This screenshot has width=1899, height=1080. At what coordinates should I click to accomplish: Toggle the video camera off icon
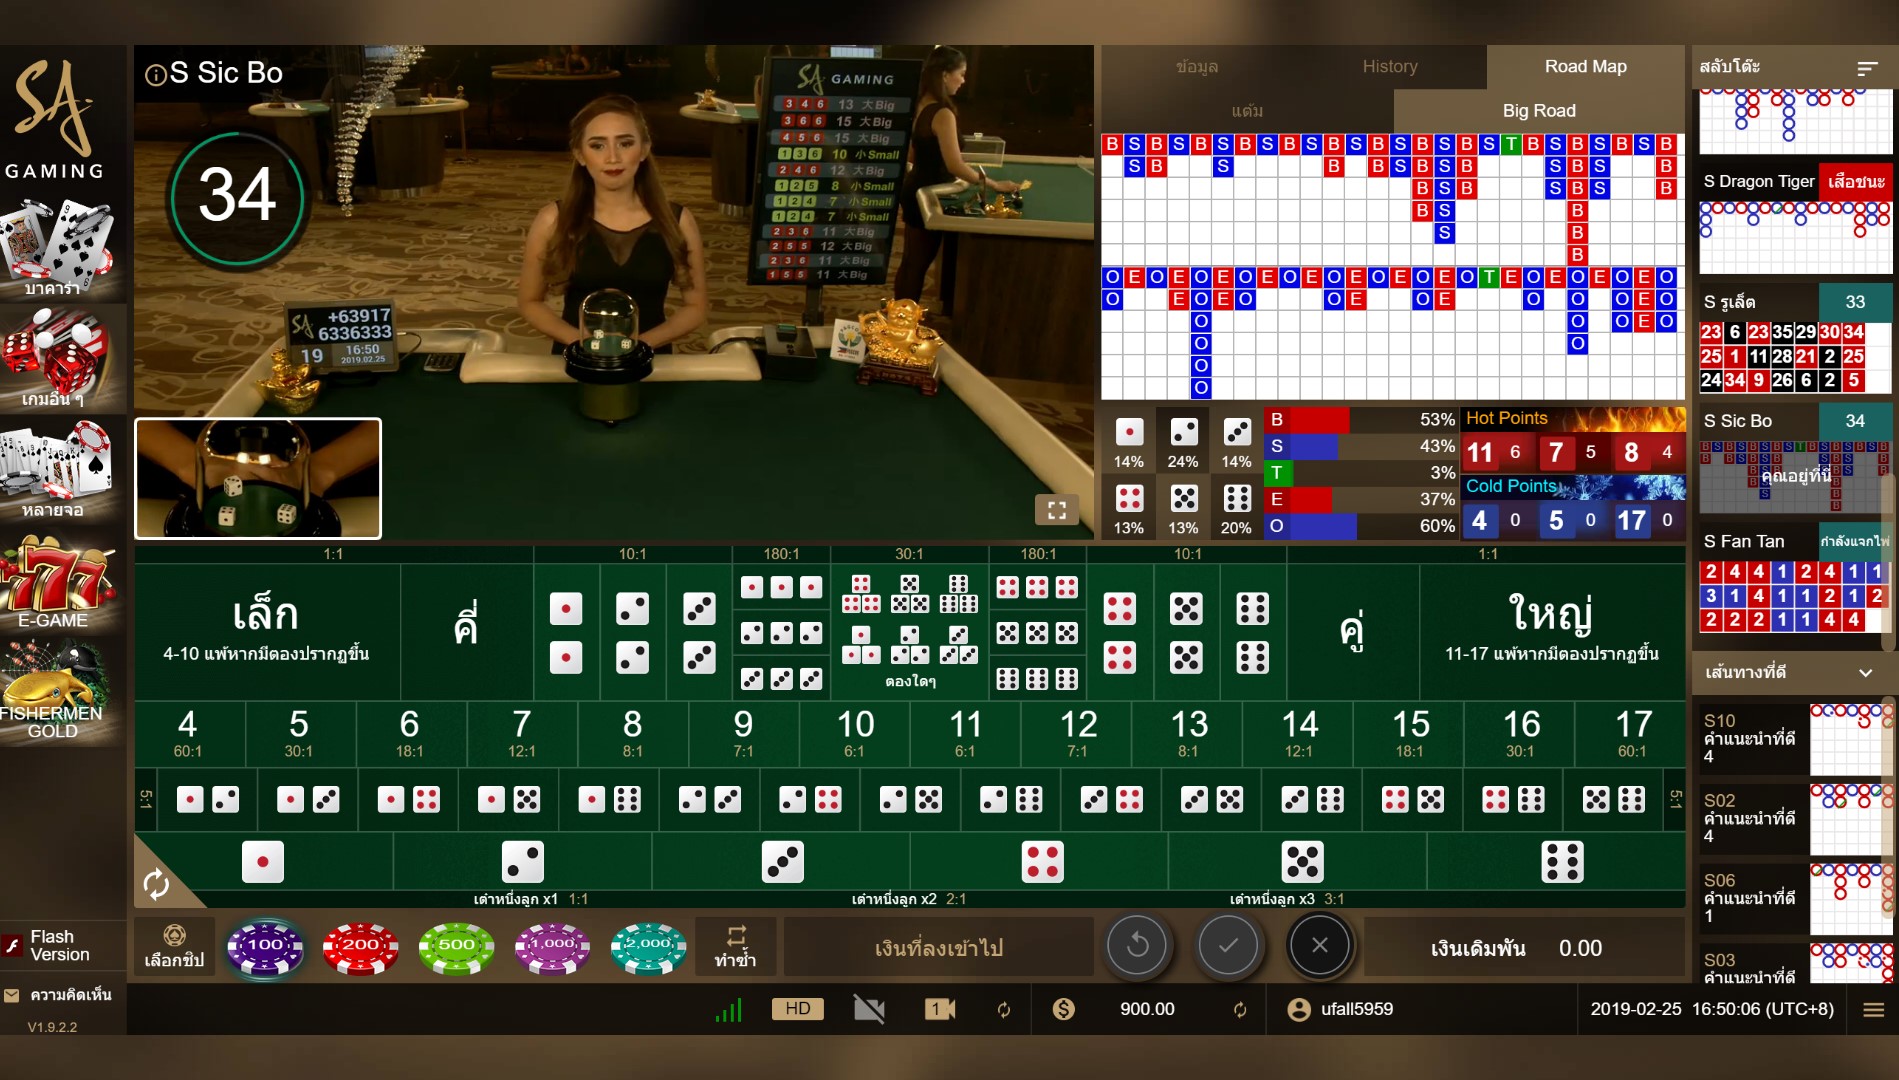click(869, 1009)
